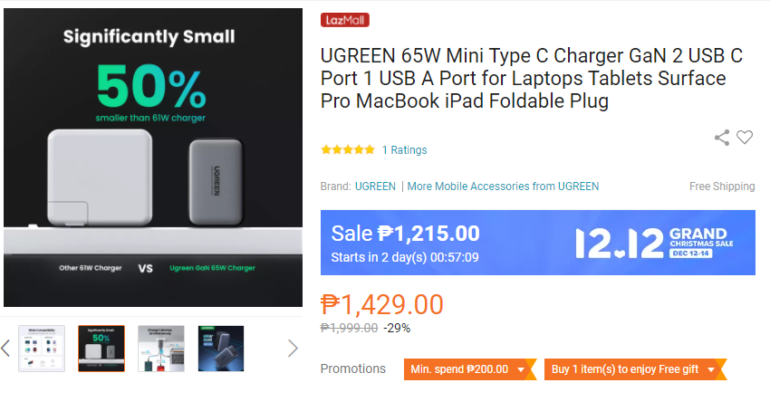Open More Mobile Accessories from UGREEN link
The height and width of the screenshot is (402, 770).
[x=503, y=186]
